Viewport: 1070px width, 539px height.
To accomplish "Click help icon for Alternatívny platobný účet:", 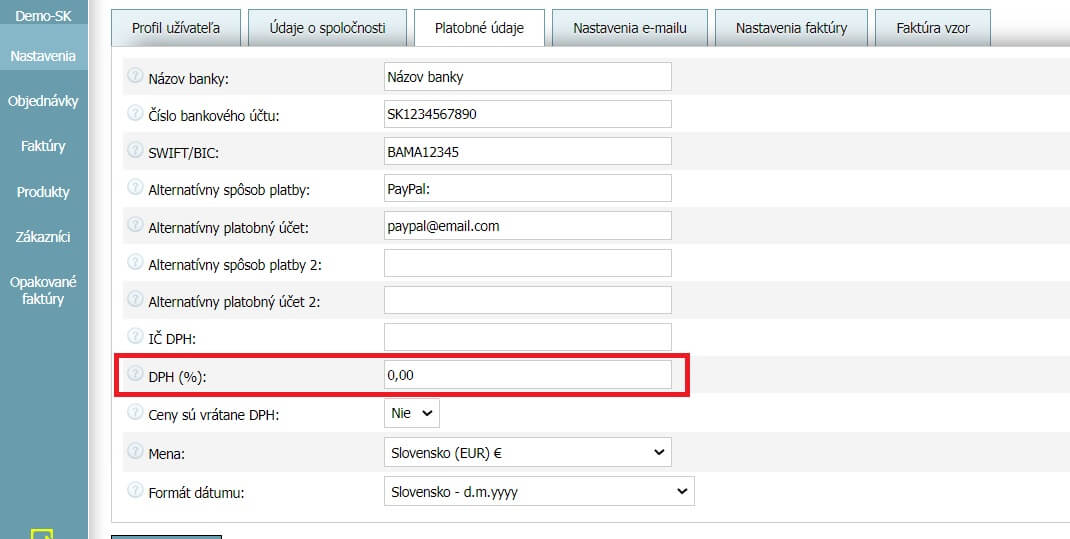I will click(x=135, y=224).
